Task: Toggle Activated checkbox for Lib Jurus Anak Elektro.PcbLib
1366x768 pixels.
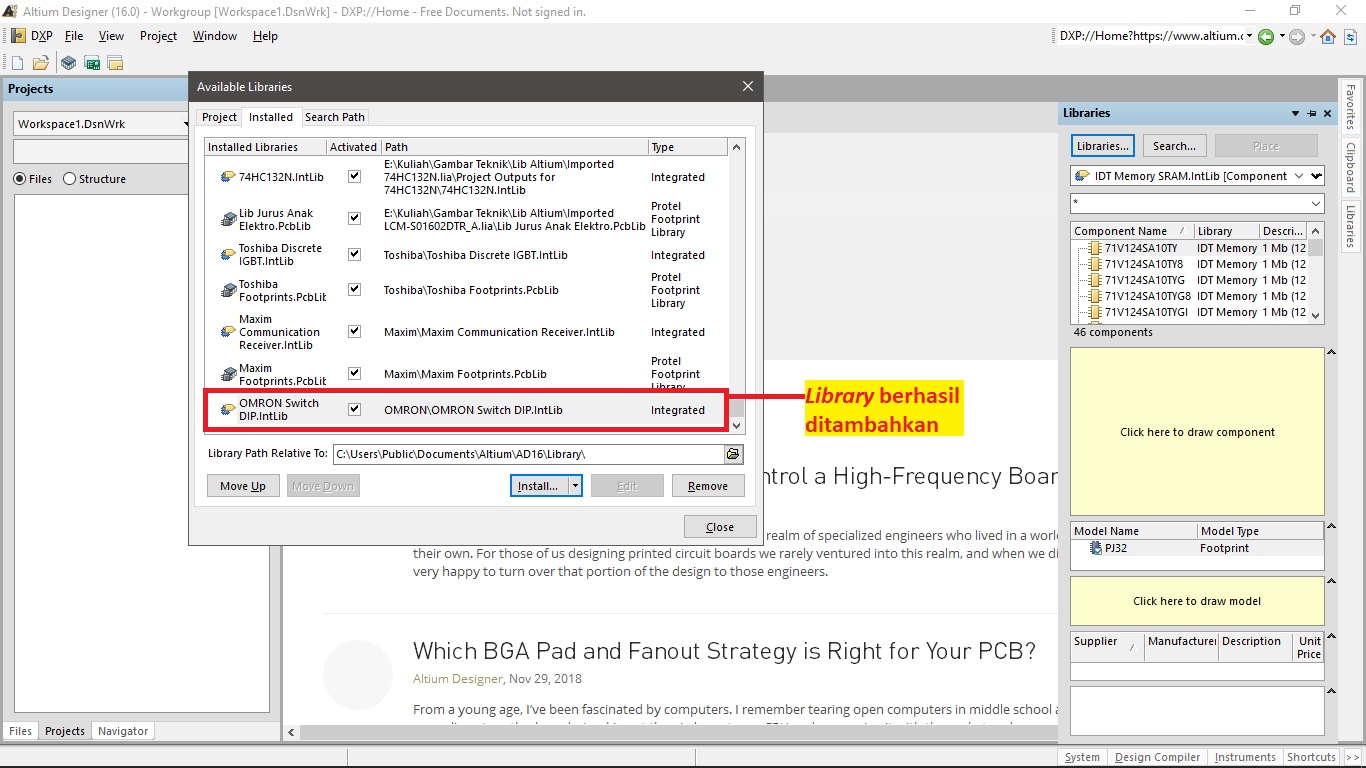Action: [x=354, y=218]
